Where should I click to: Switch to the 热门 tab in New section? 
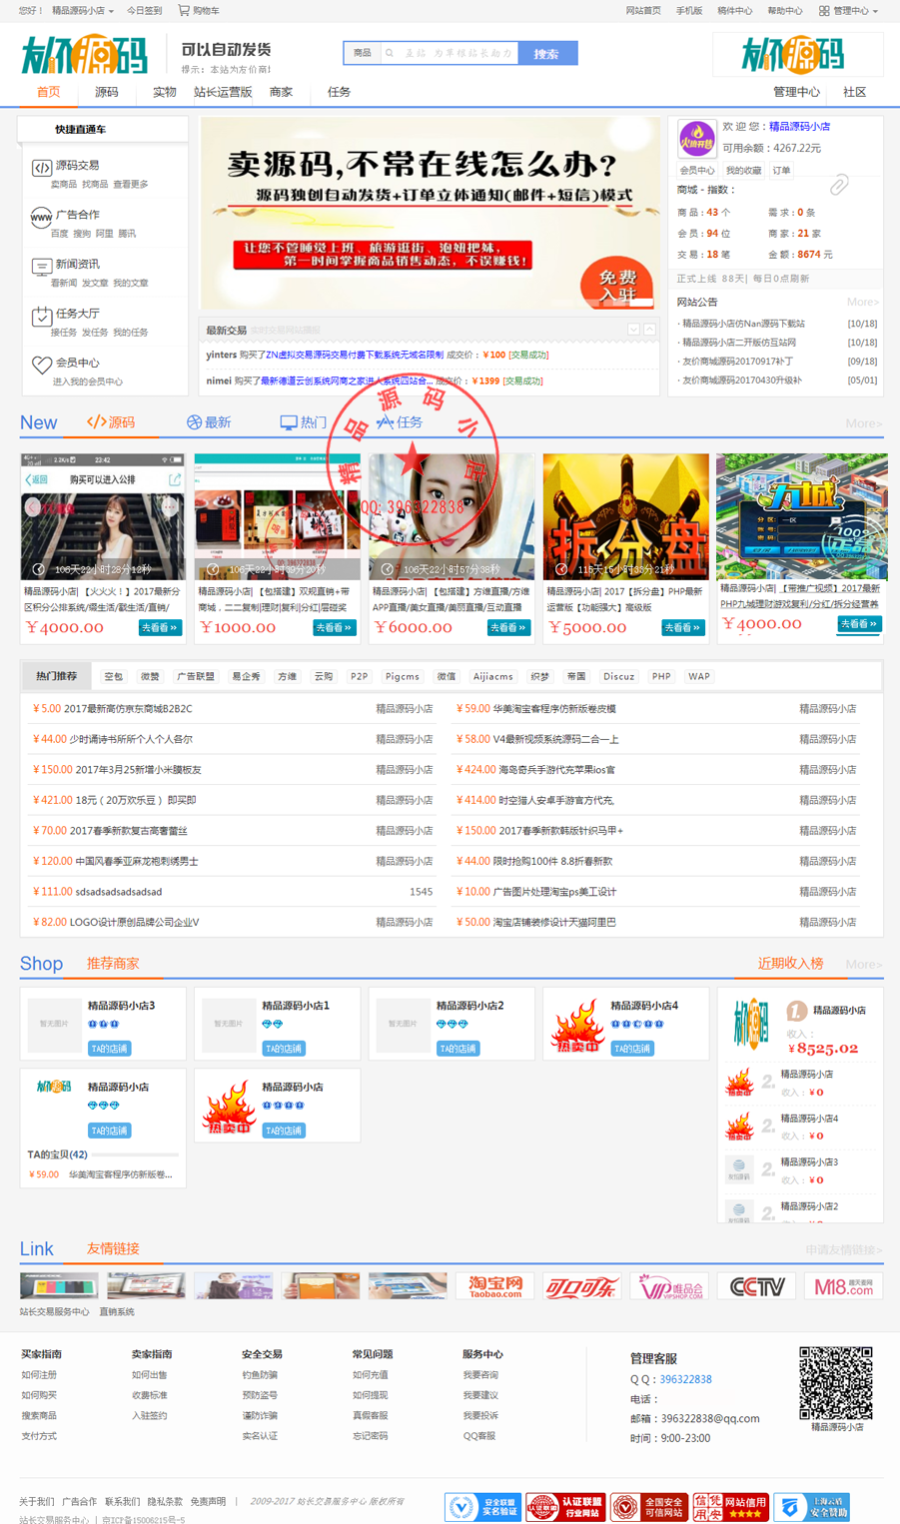tap(303, 422)
